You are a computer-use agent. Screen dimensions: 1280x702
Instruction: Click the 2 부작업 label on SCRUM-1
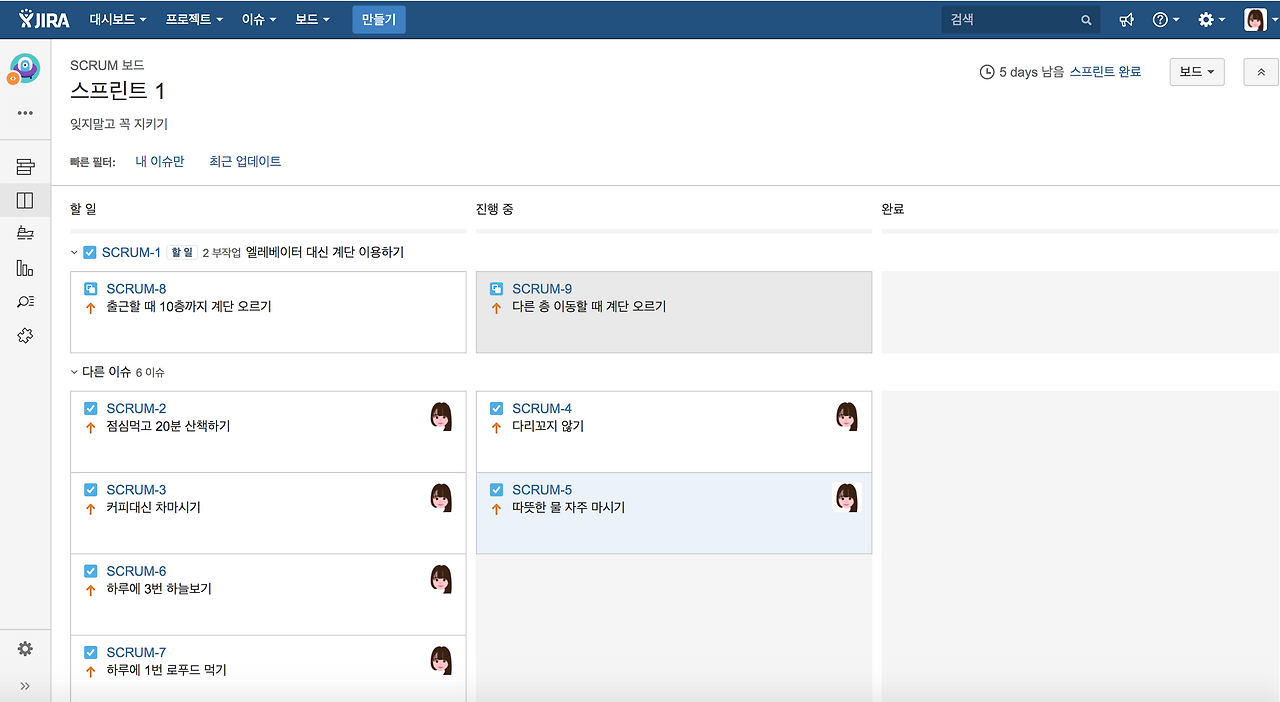(x=222, y=253)
